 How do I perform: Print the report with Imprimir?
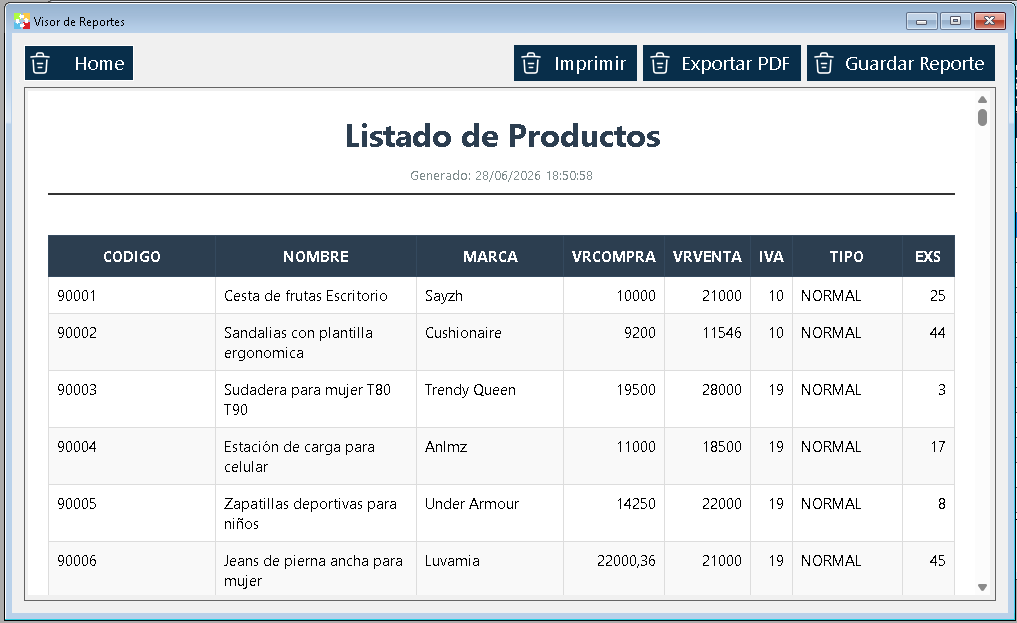pyautogui.click(x=575, y=63)
